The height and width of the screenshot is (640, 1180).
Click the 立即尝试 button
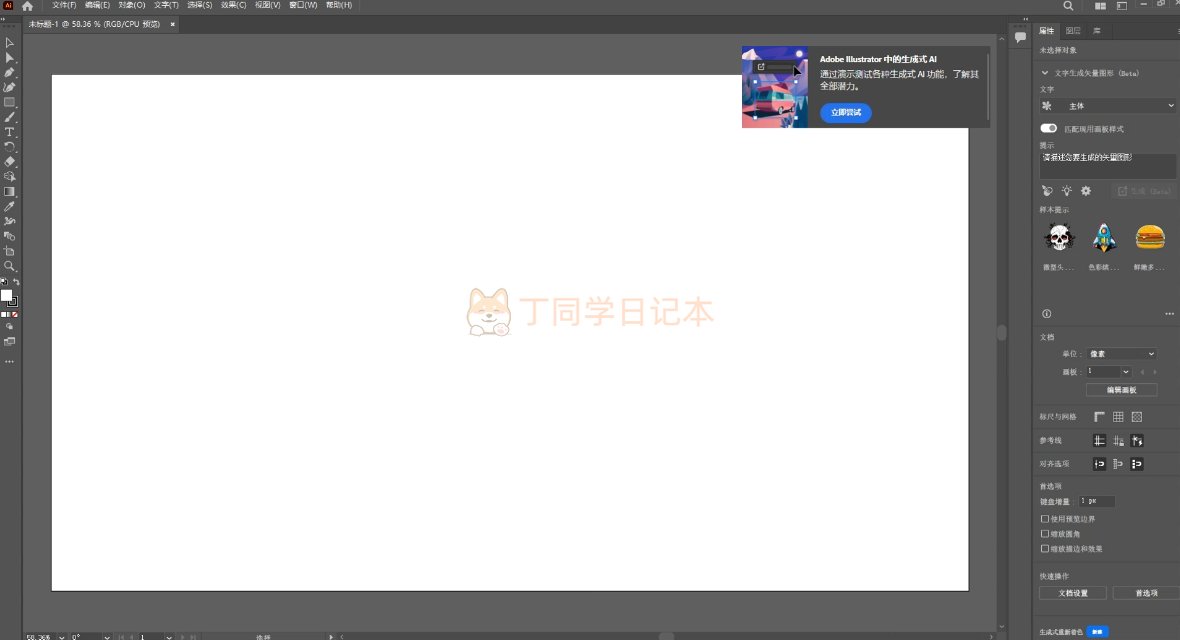846,113
